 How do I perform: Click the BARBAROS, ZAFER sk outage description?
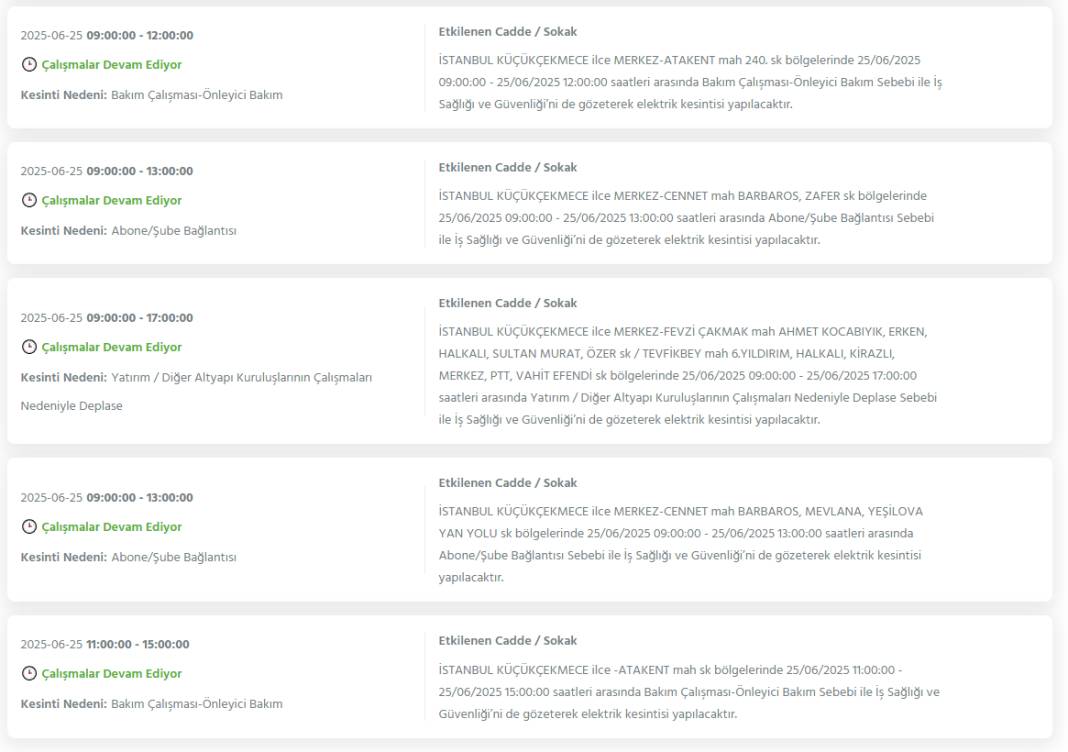click(687, 218)
